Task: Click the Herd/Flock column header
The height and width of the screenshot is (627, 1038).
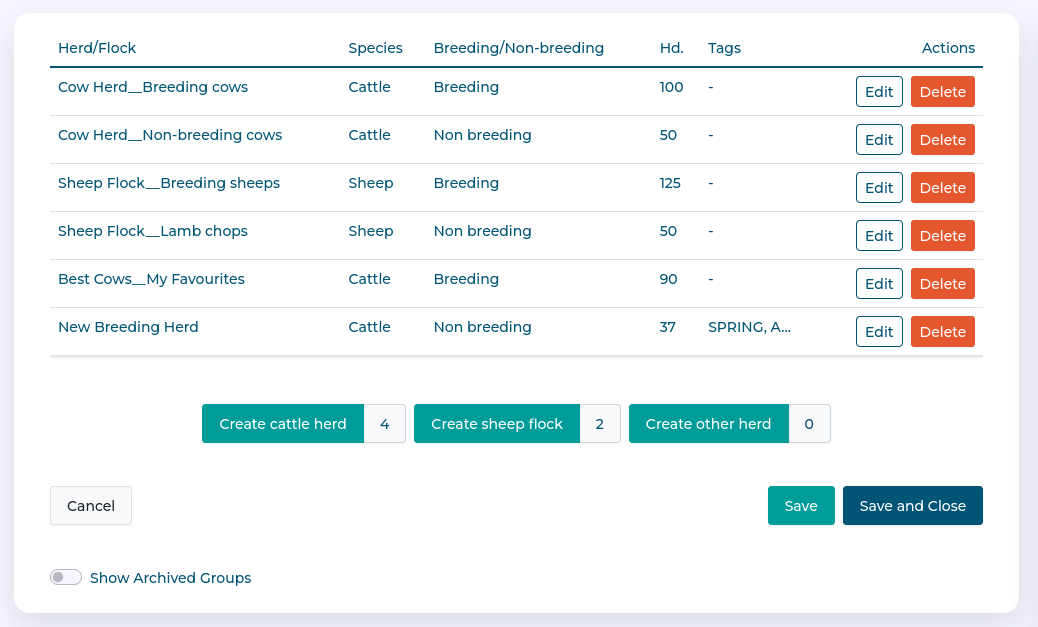Action: coord(97,48)
